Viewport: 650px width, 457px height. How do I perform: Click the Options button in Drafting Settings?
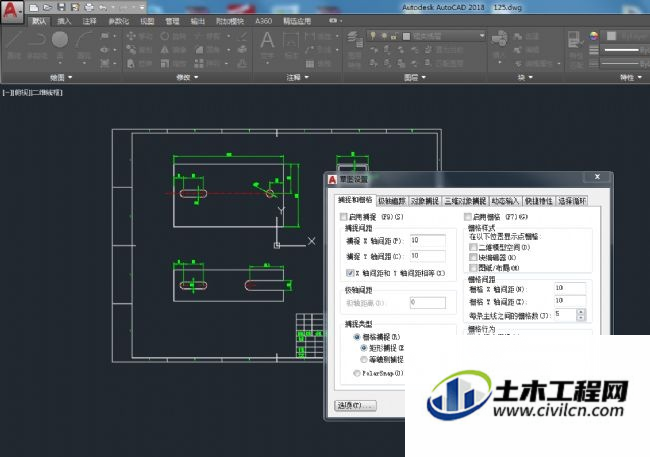355,405
